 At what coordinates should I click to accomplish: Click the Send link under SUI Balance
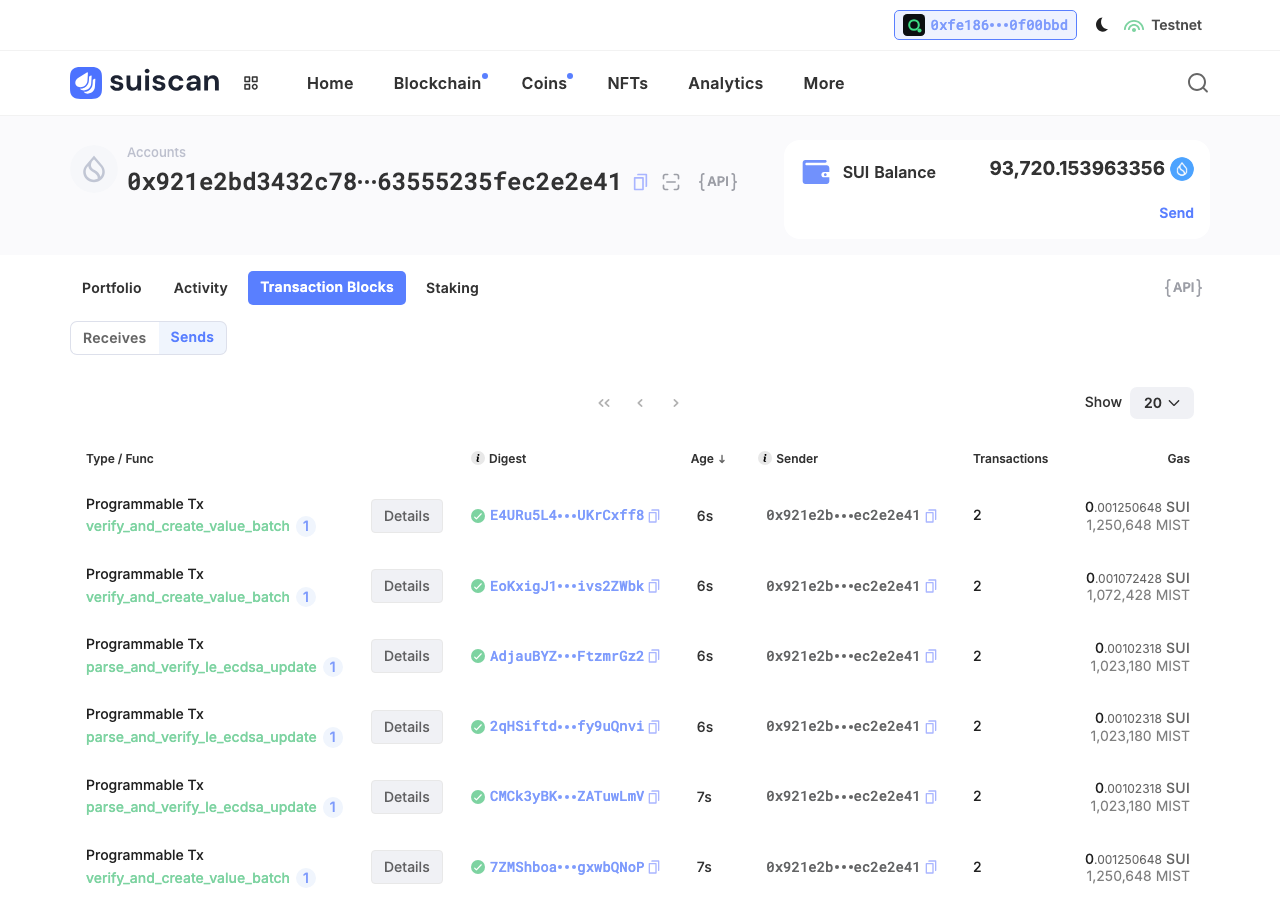(x=1176, y=213)
